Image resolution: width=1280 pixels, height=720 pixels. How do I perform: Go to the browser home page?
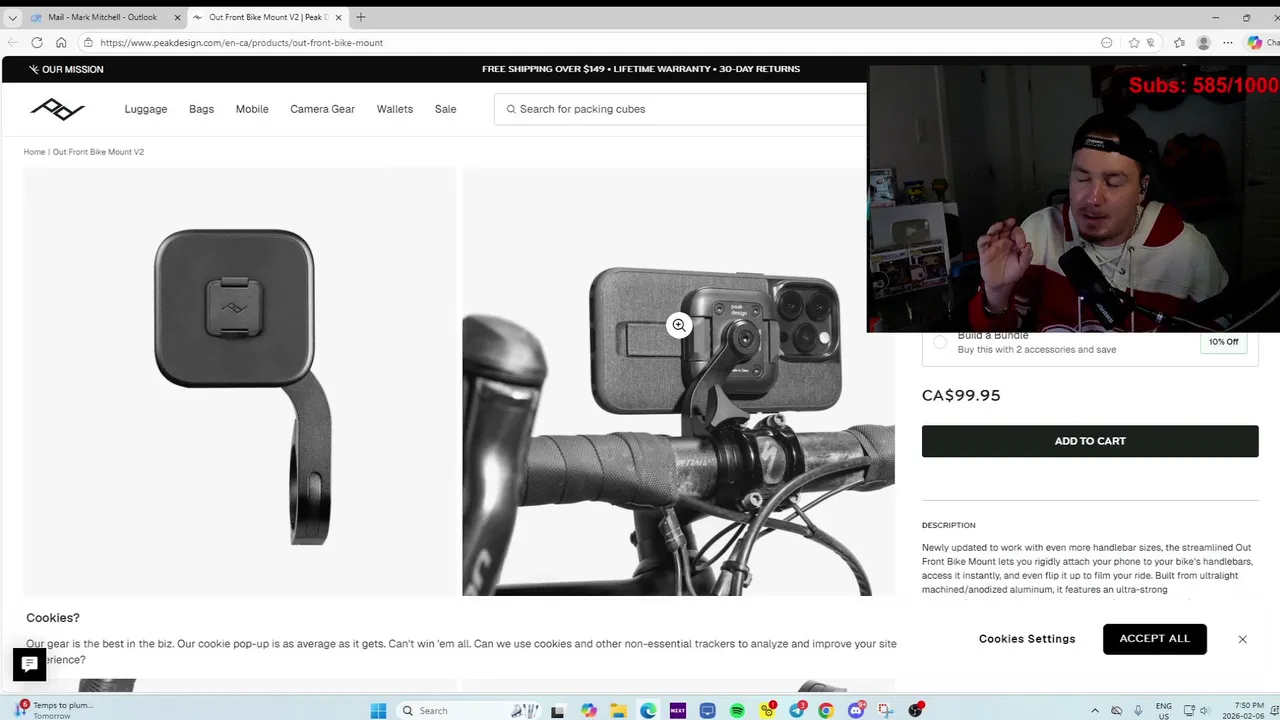61,43
